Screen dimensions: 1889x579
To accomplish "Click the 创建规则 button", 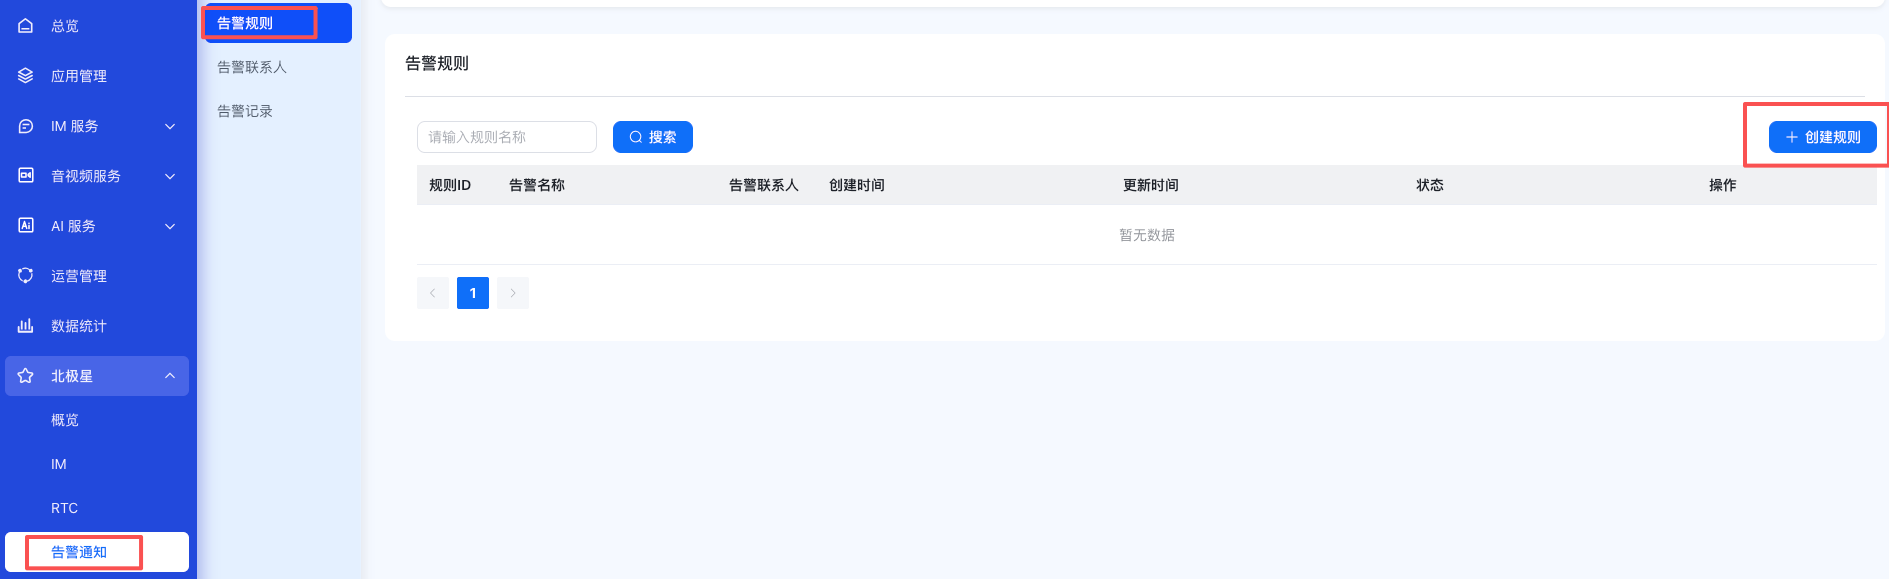I will (1822, 137).
